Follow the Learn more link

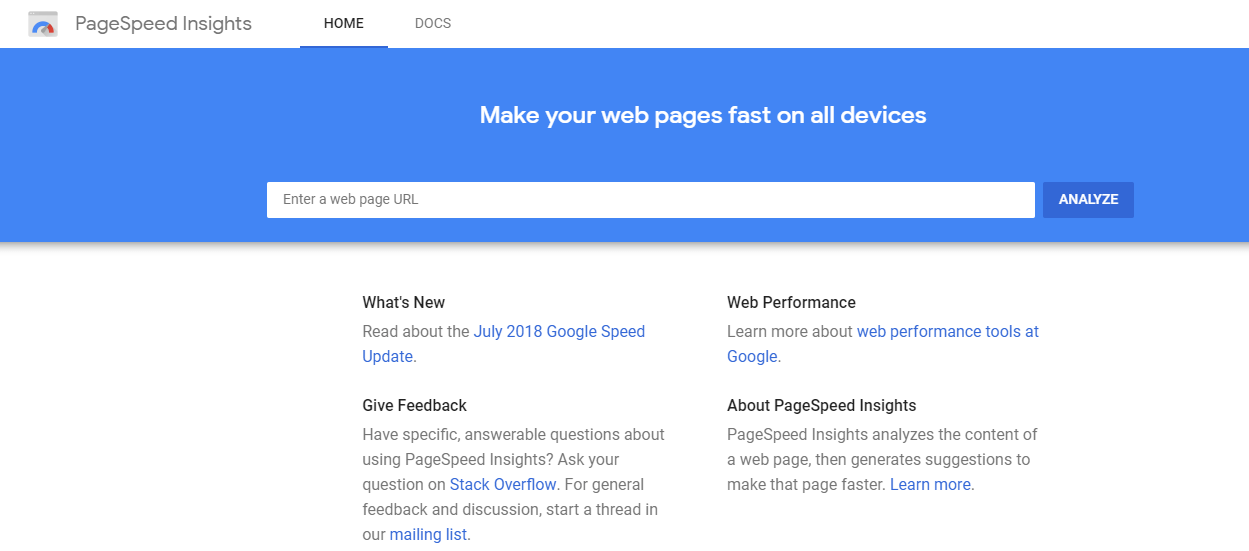tap(930, 484)
